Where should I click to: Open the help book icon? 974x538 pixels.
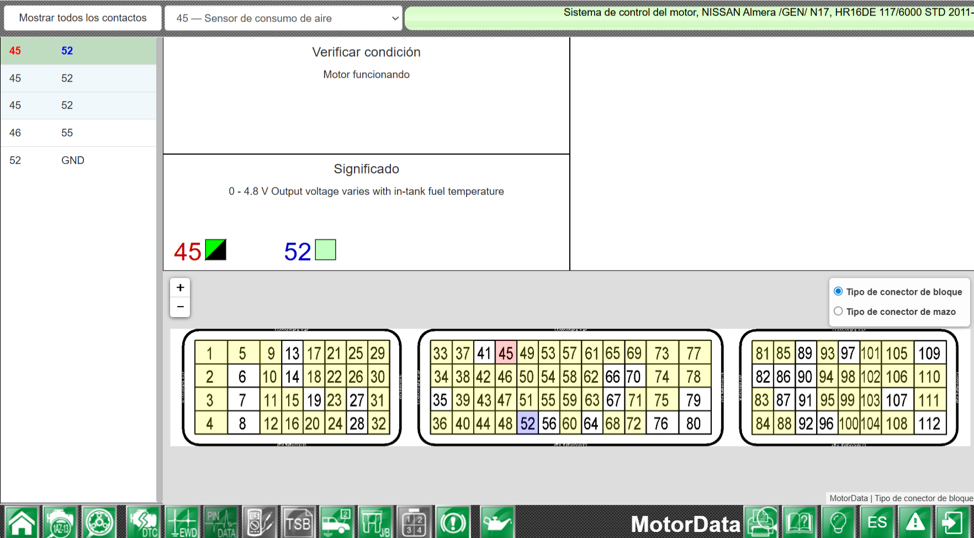point(799,522)
